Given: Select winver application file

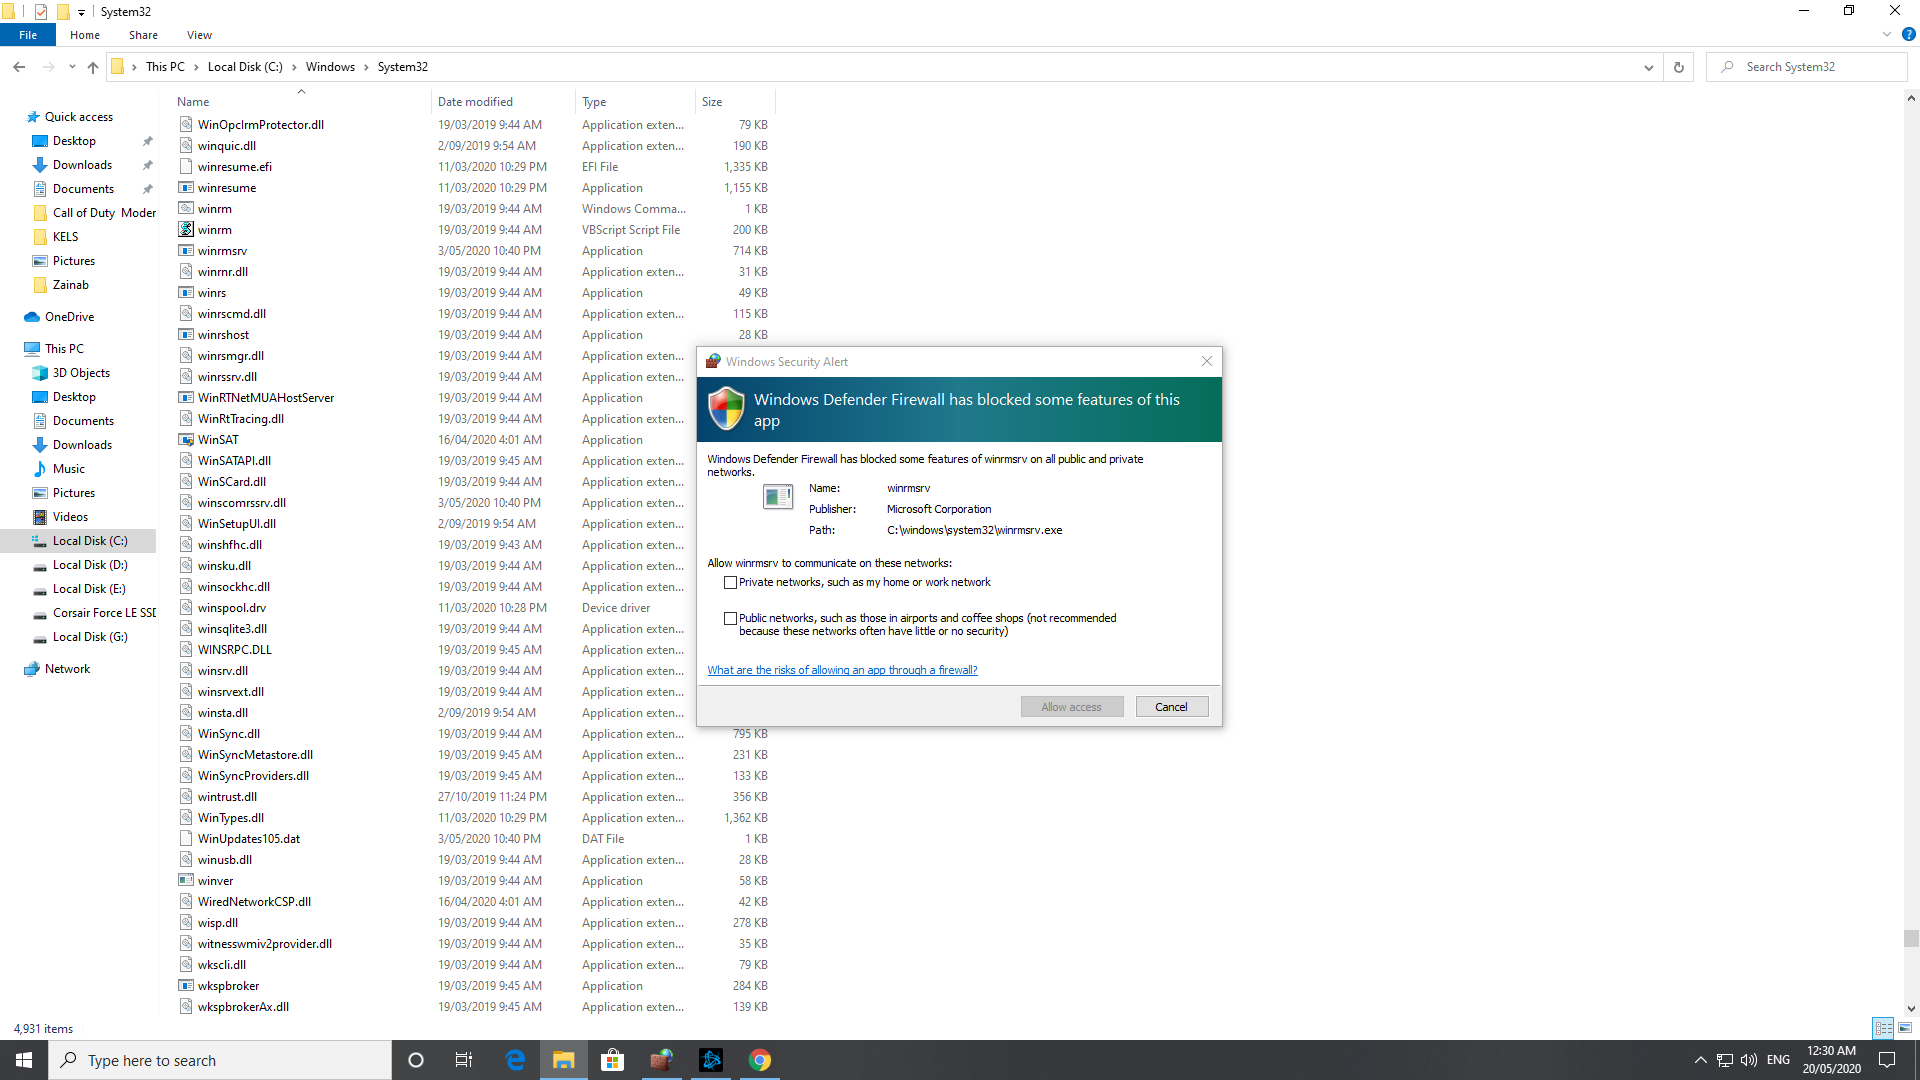Looking at the screenshot, I should tap(215, 881).
